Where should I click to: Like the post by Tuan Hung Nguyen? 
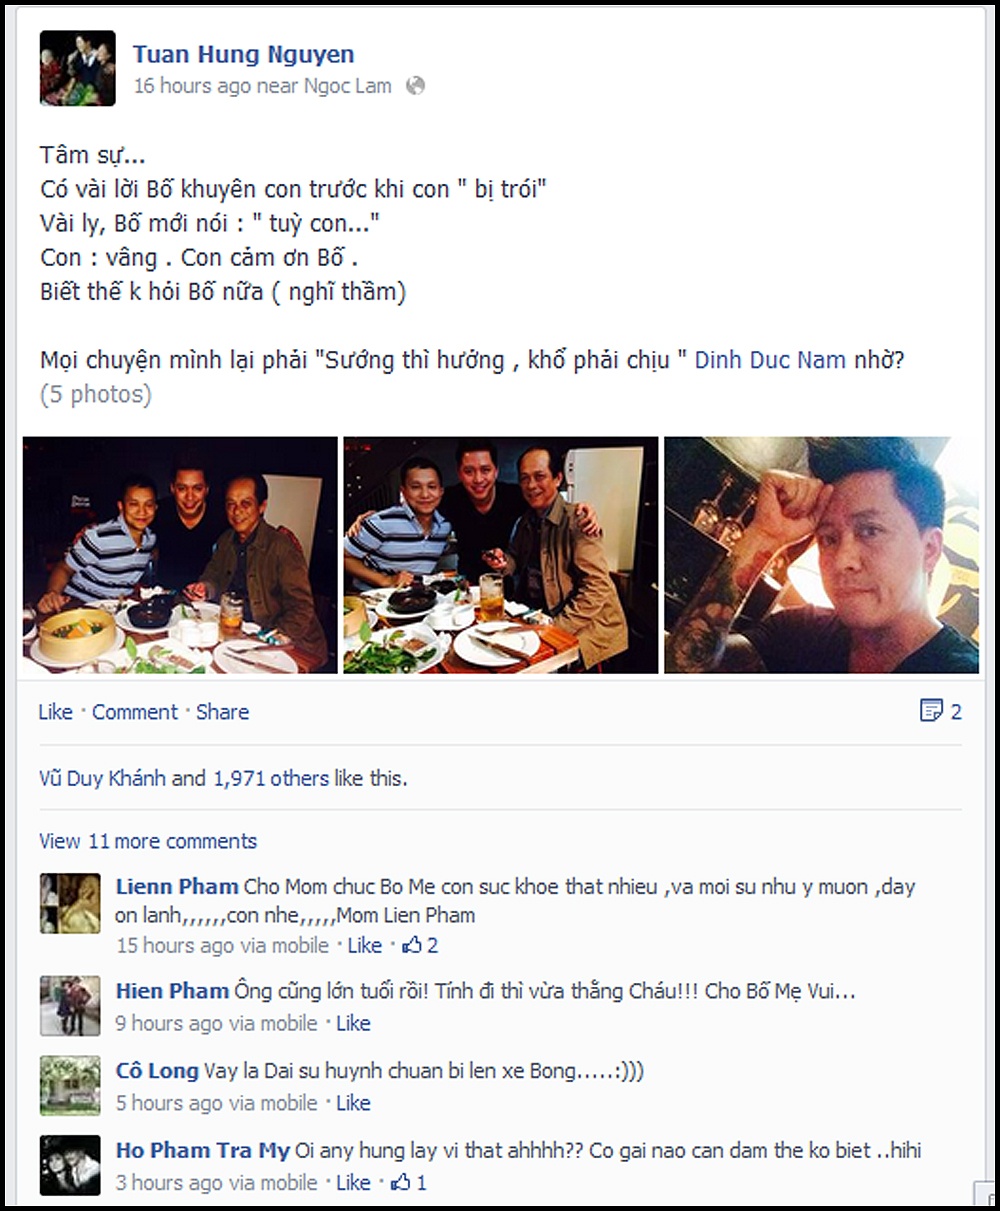click(55, 712)
